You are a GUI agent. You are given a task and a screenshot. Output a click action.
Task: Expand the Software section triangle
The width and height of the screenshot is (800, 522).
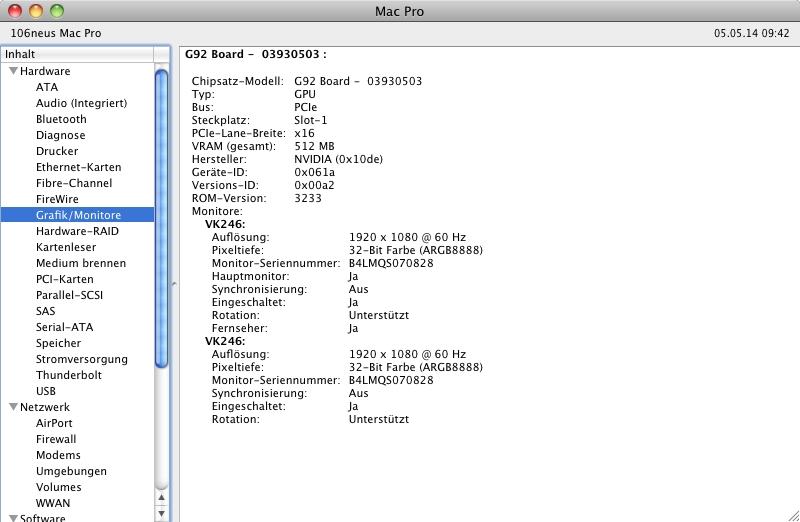coord(13,518)
